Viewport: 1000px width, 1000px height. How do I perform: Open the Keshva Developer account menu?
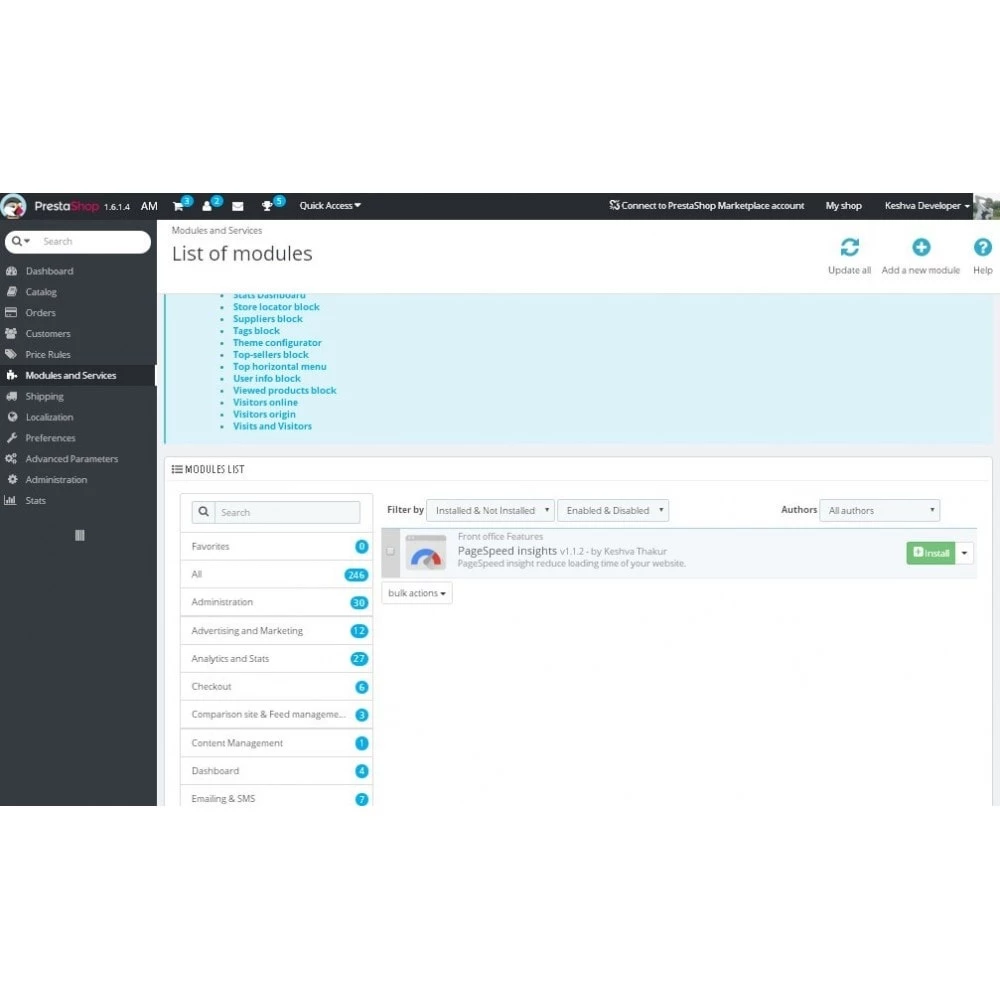pyautogui.click(x=927, y=205)
